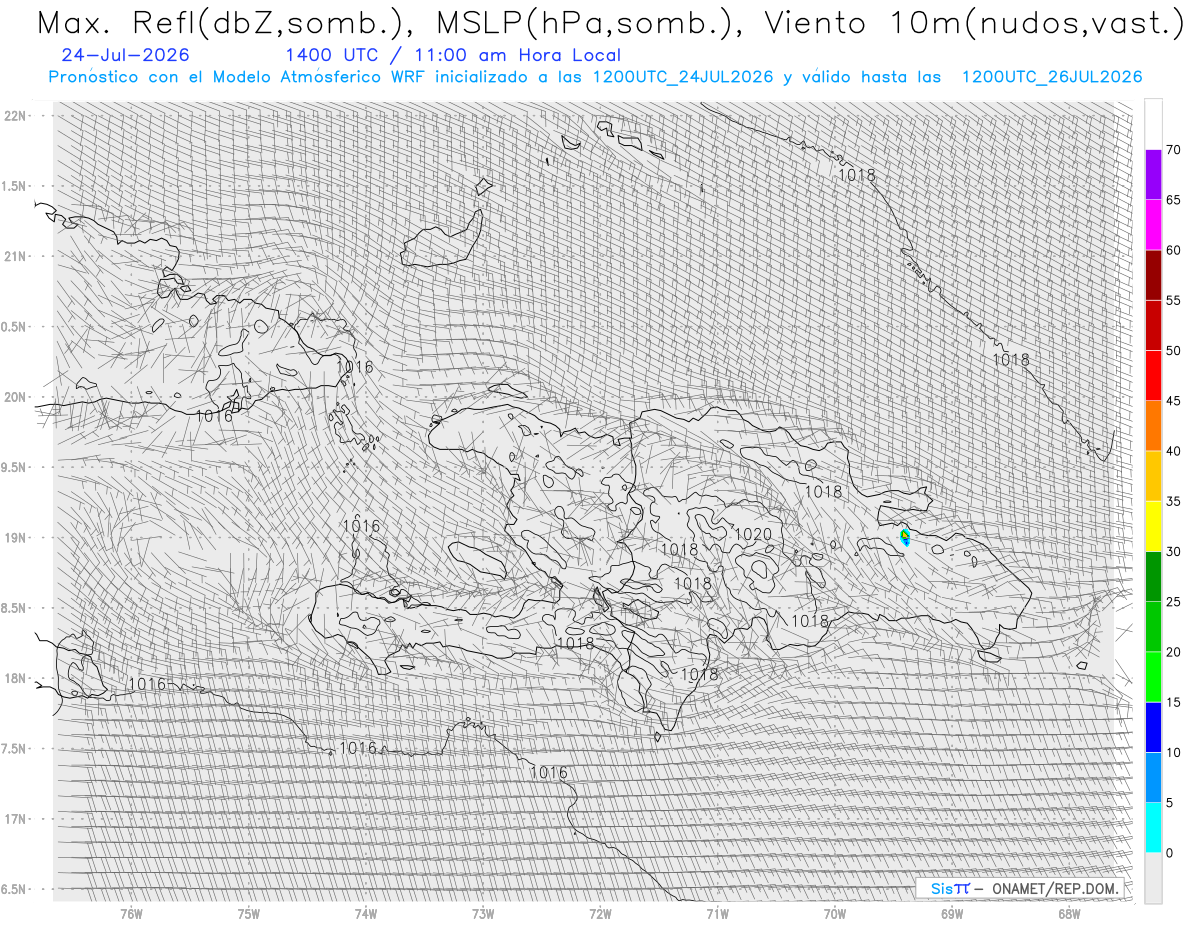1200x927 pixels.
Task: Click the colored reflectivity echo over eastern Hispaniola
Action: (905, 538)
